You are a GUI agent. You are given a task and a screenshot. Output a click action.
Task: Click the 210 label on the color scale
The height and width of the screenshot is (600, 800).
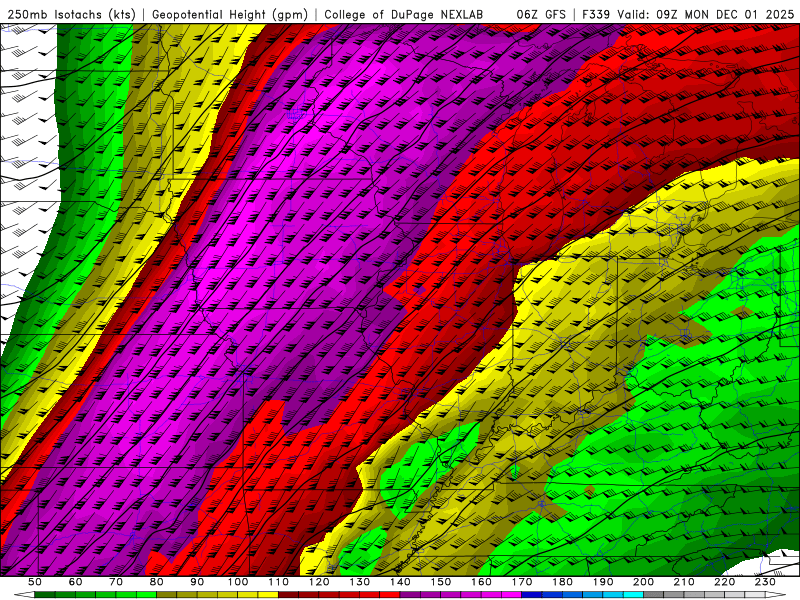(x=684, y=582)
